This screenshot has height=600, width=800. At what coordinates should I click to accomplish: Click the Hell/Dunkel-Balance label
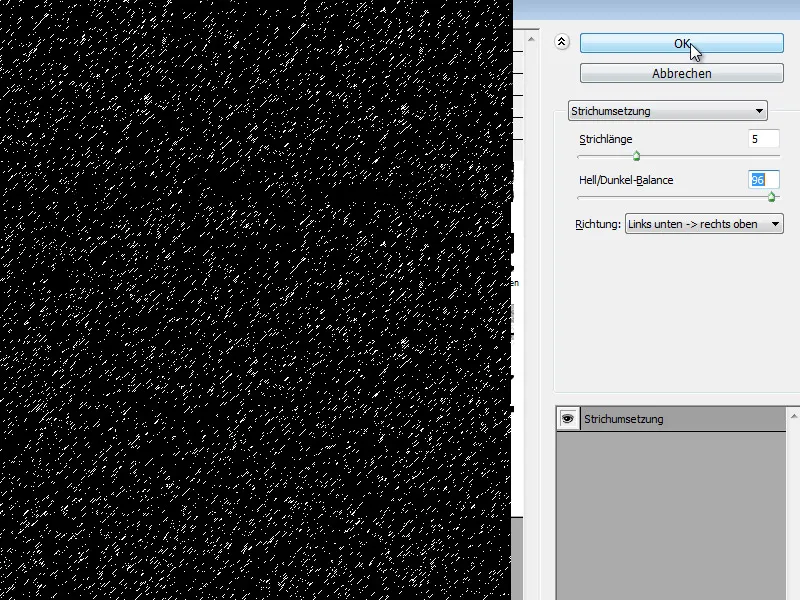point(626,180)
